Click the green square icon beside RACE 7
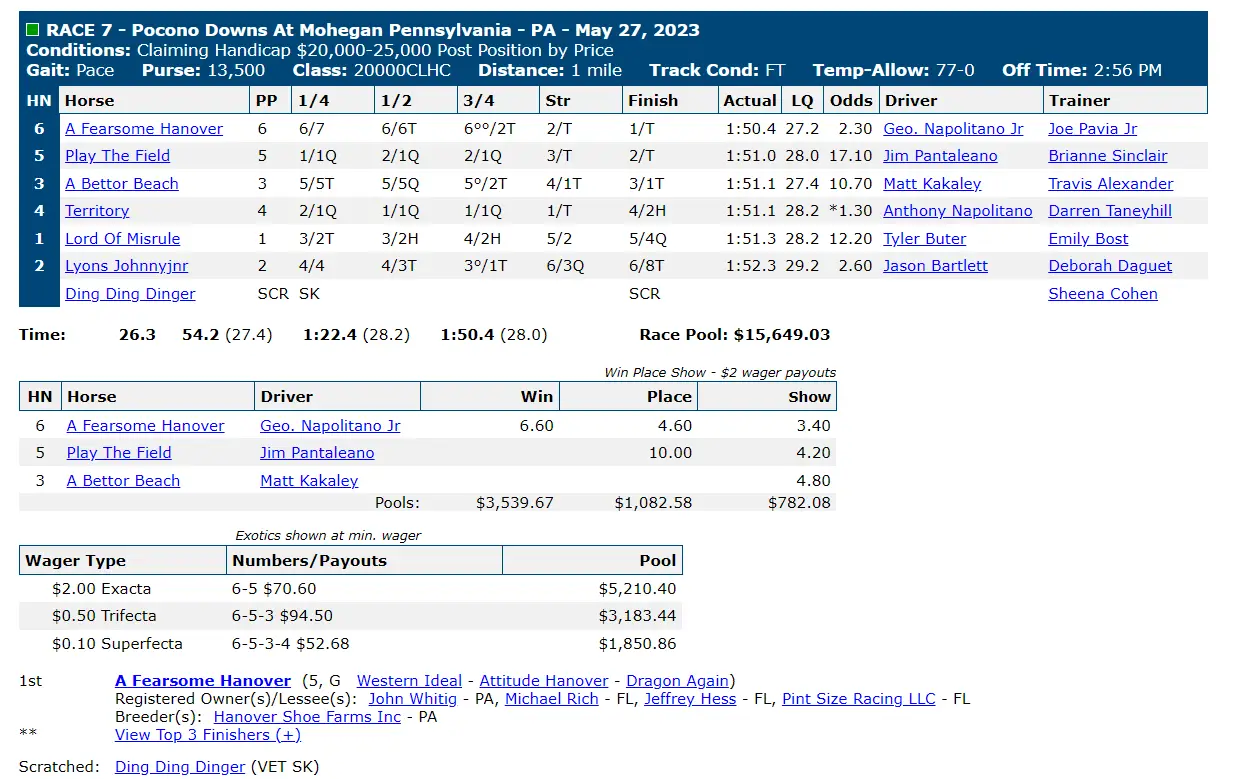1258x779 pixels. coord(33,30)
